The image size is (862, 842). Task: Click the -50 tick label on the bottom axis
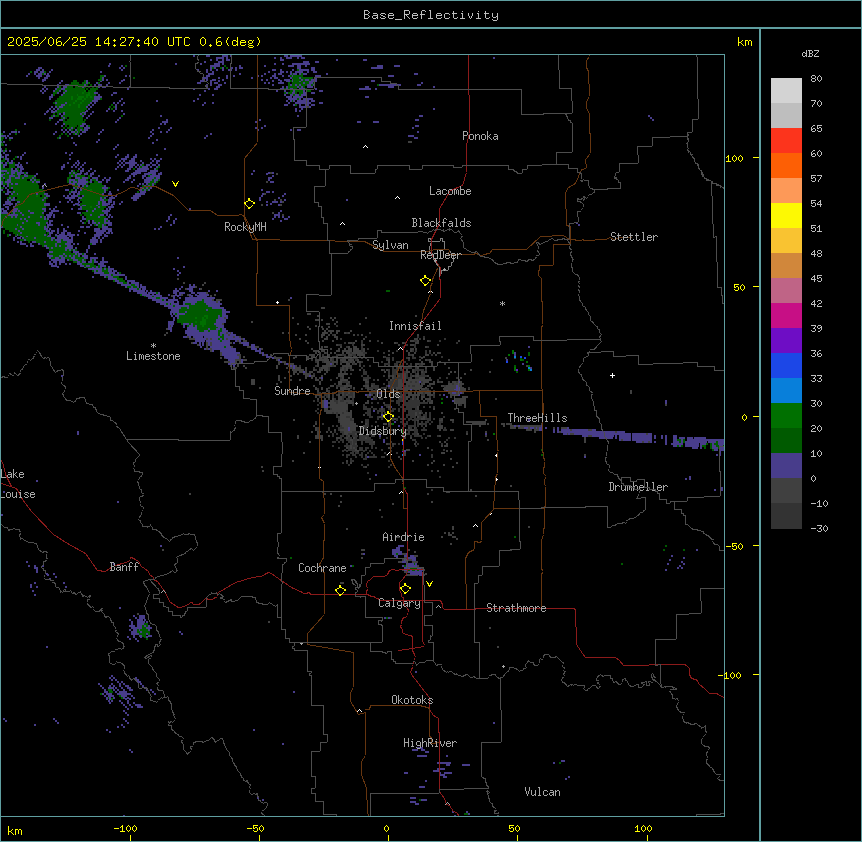[255, 828]
